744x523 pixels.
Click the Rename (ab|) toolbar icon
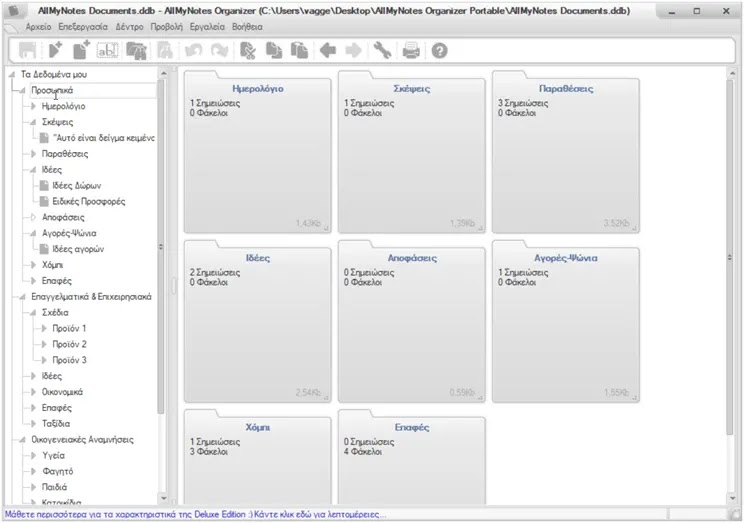tap(108, 50)
